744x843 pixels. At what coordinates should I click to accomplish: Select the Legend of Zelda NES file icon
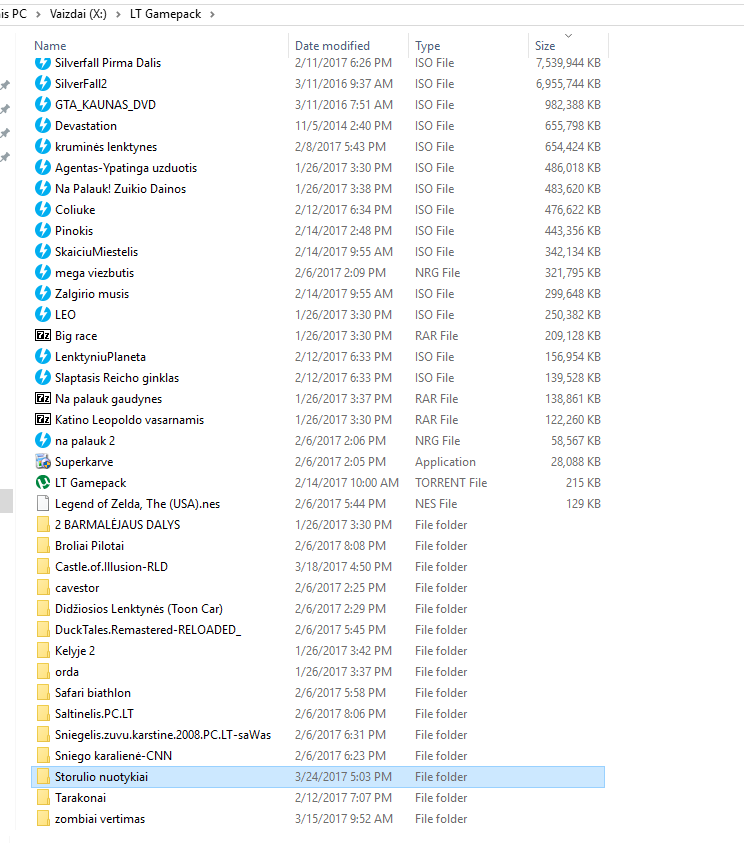[x=43, y=503]
